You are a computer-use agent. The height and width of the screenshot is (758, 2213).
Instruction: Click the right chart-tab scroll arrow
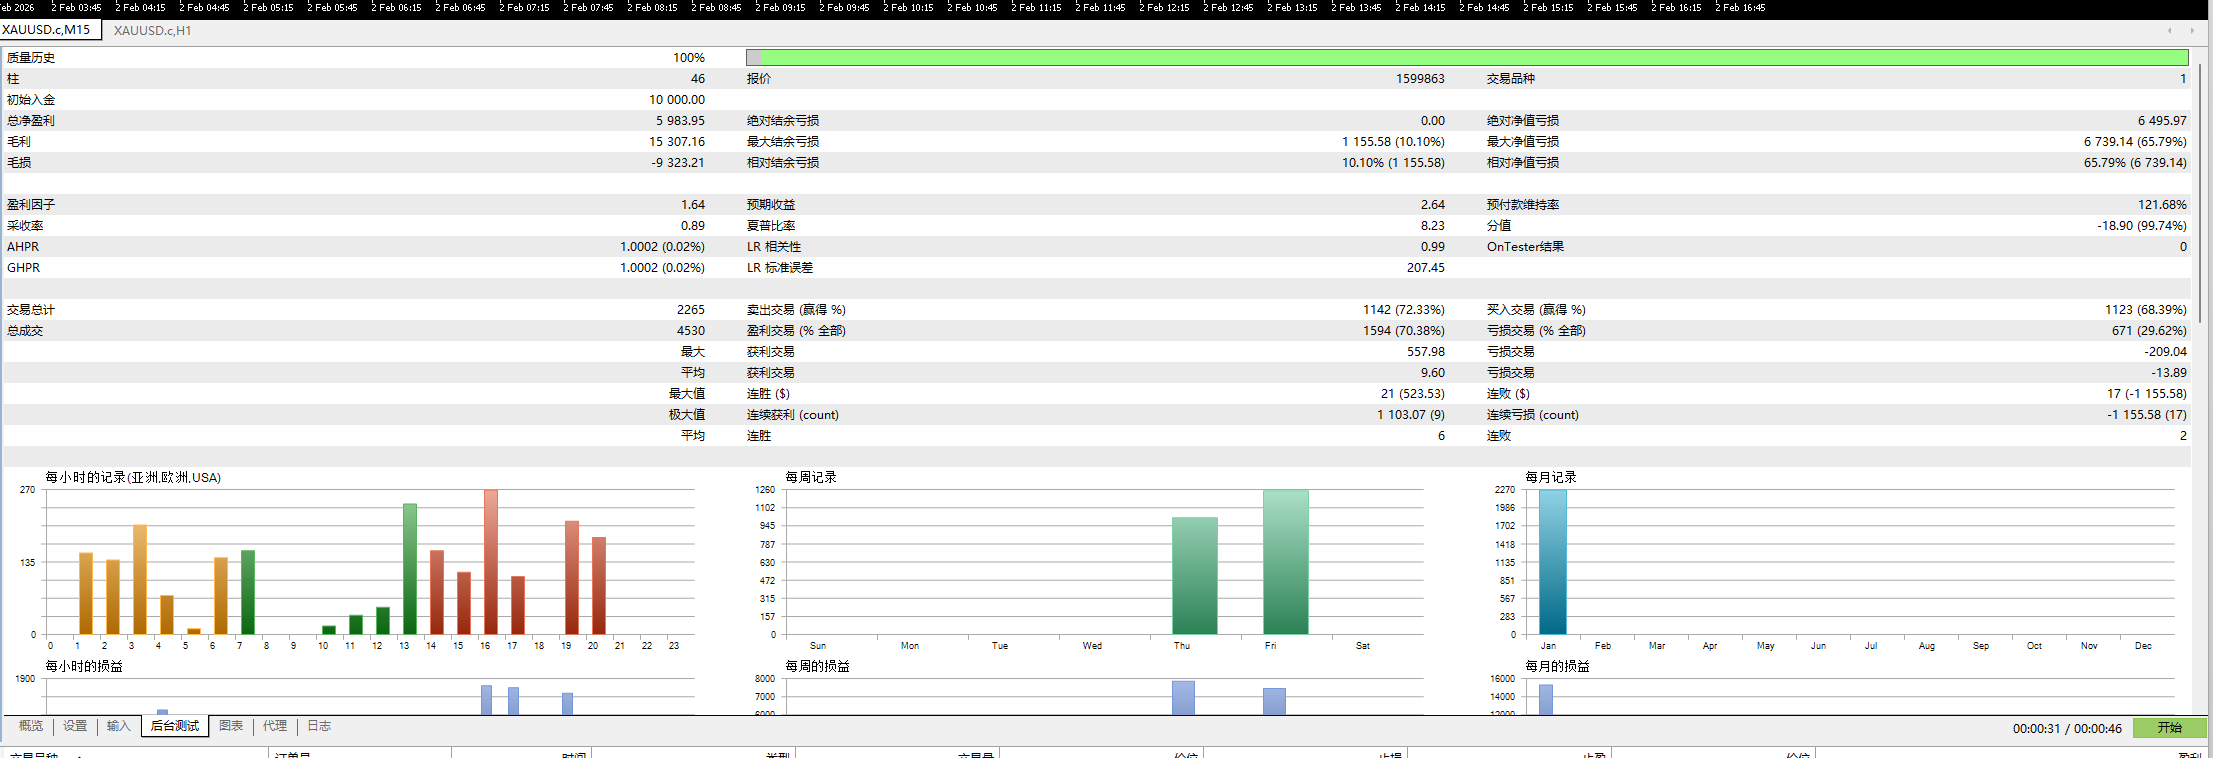click(2192, 30)
